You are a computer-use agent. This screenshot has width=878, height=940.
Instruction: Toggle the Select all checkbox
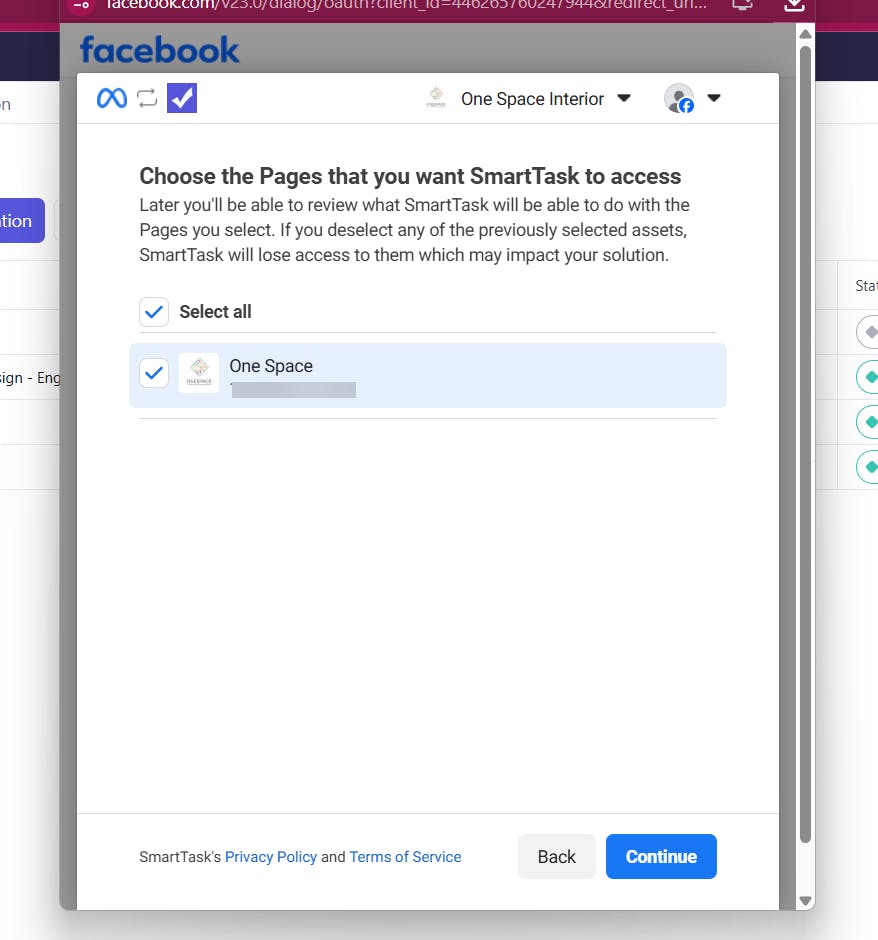154,312
